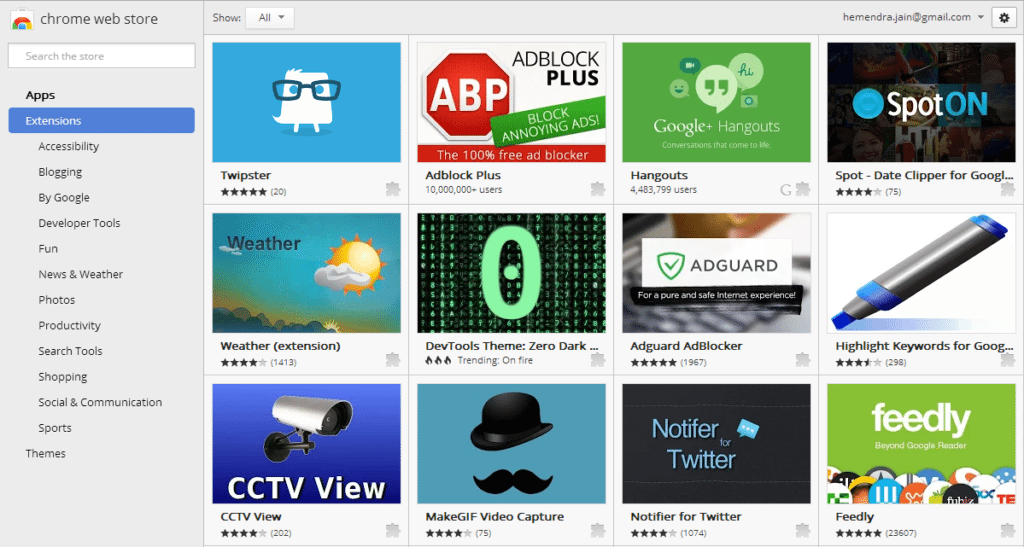Viewport: 1024px width, 547px height.
Task: Expand the Show 'All' filter dropdown
Action: (x=270, y=18)
